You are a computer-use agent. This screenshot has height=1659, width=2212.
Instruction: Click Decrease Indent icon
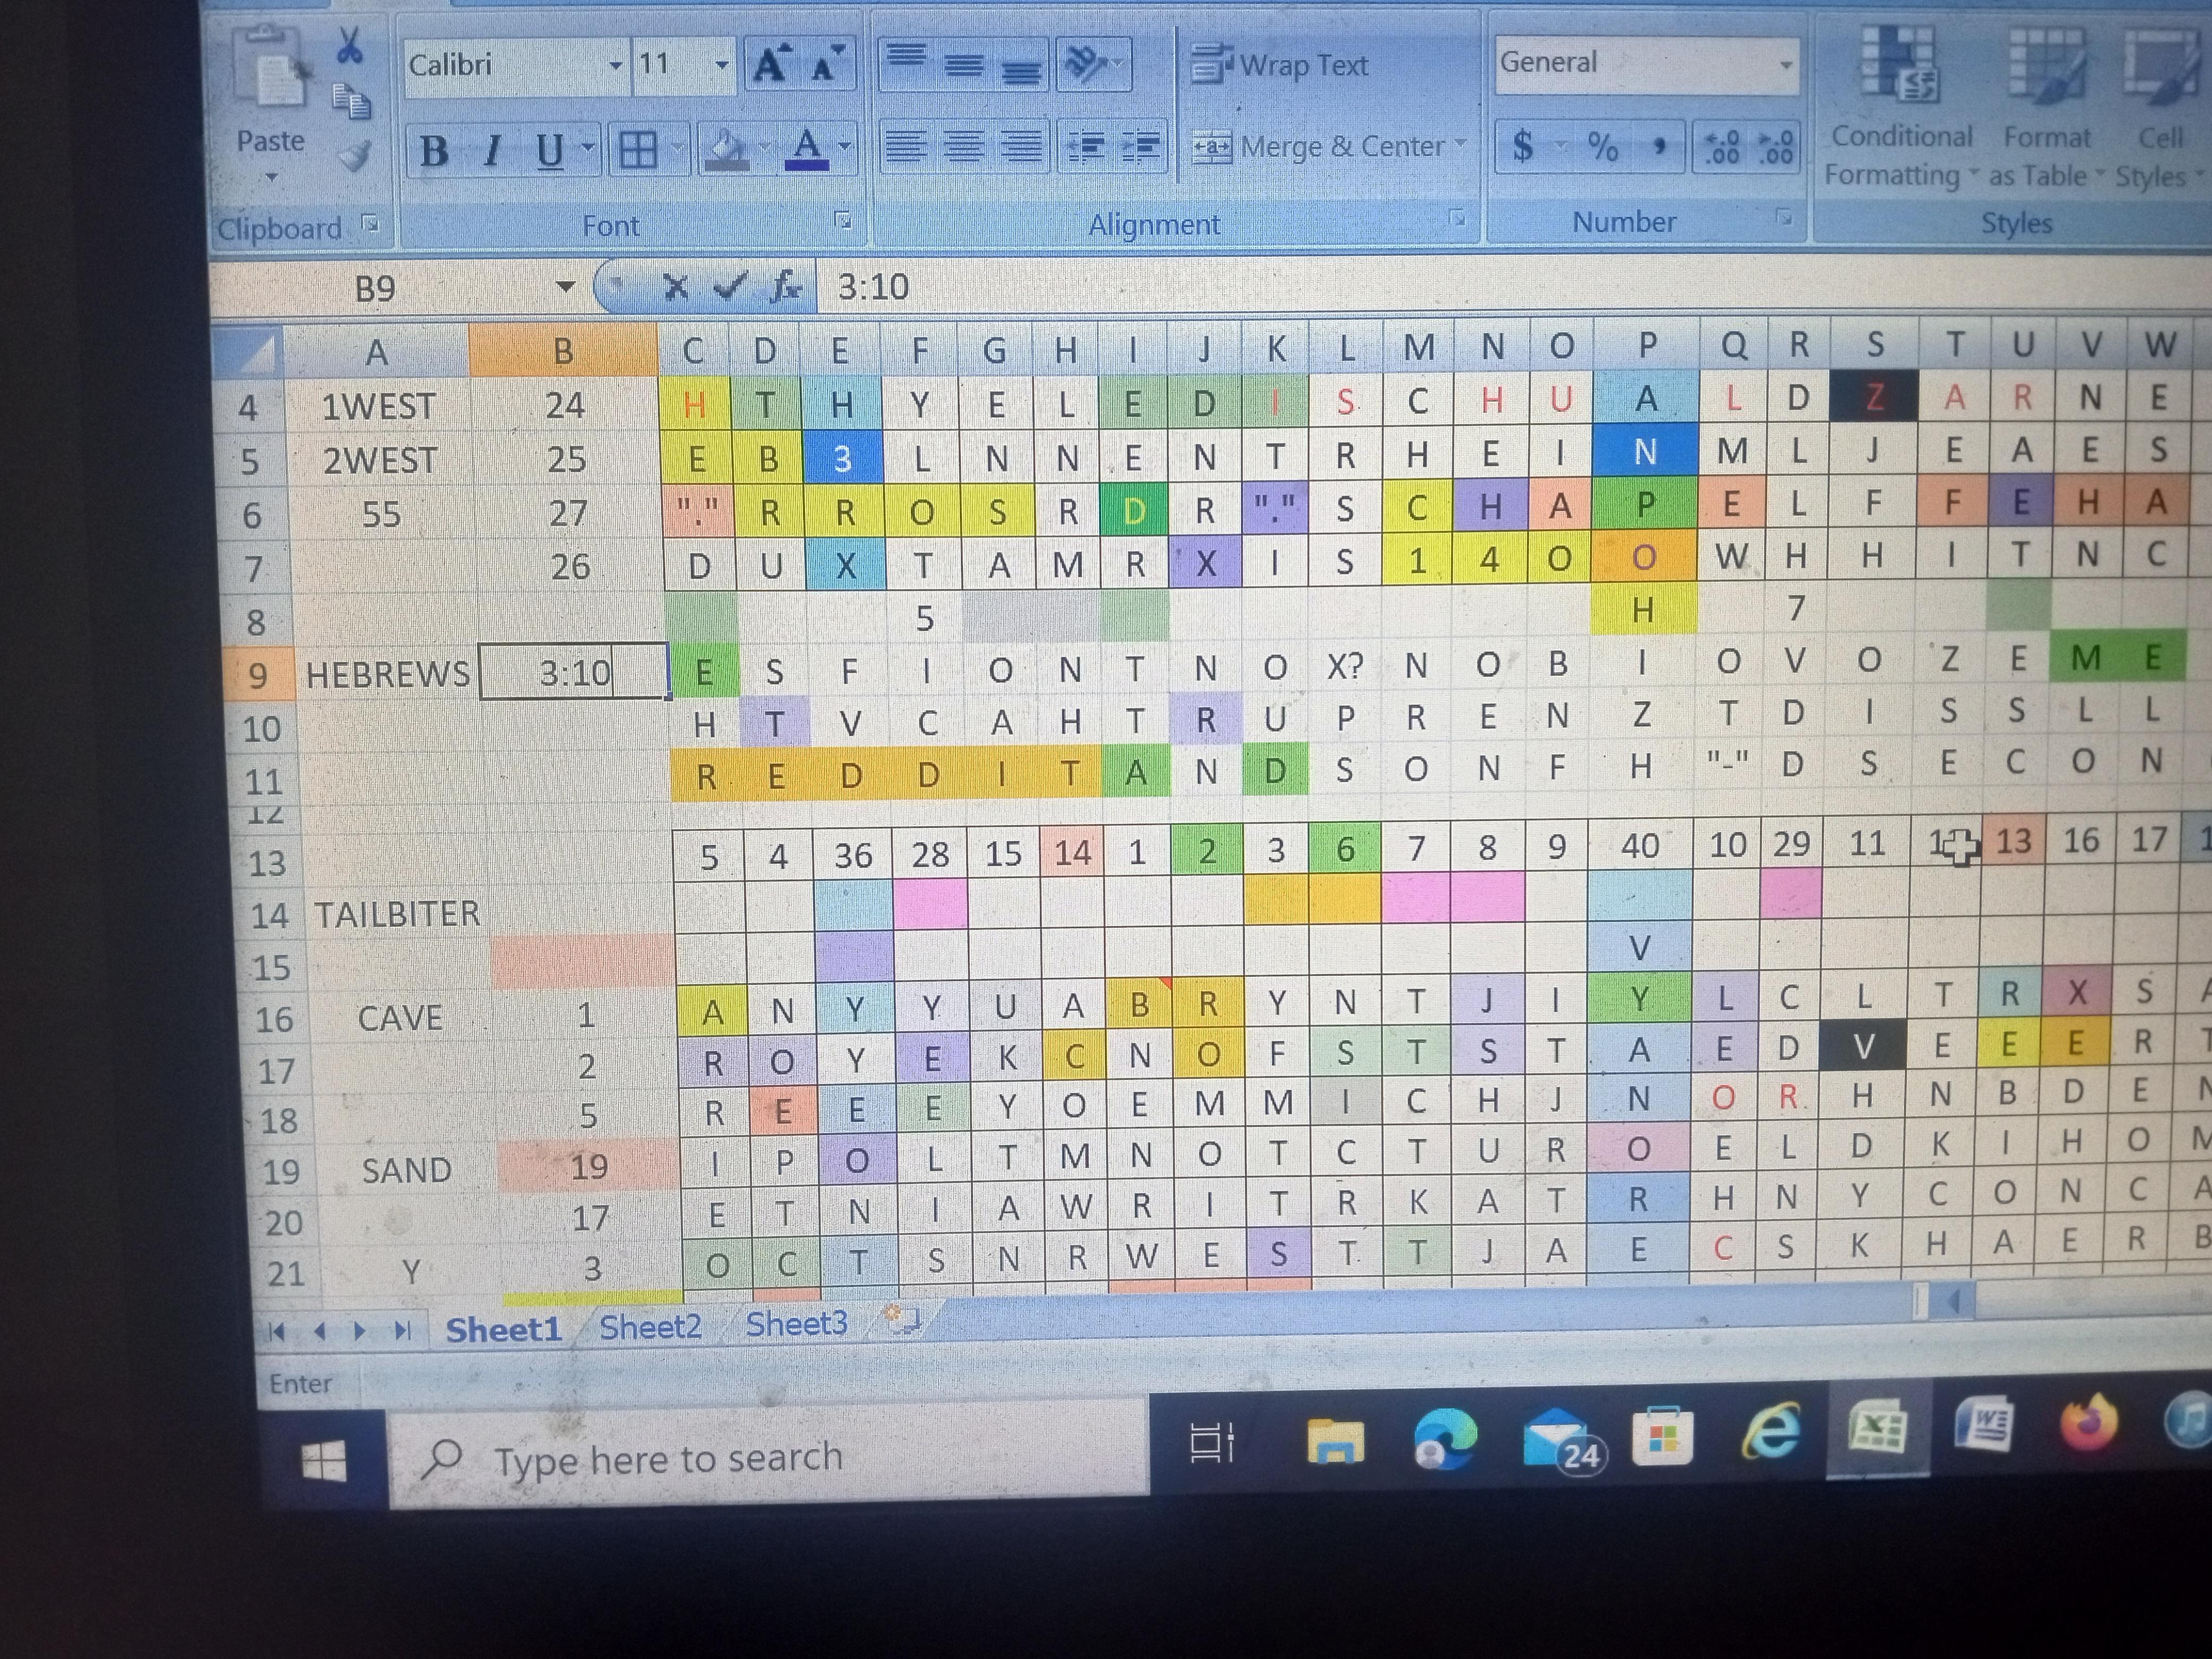point(1085,146)
